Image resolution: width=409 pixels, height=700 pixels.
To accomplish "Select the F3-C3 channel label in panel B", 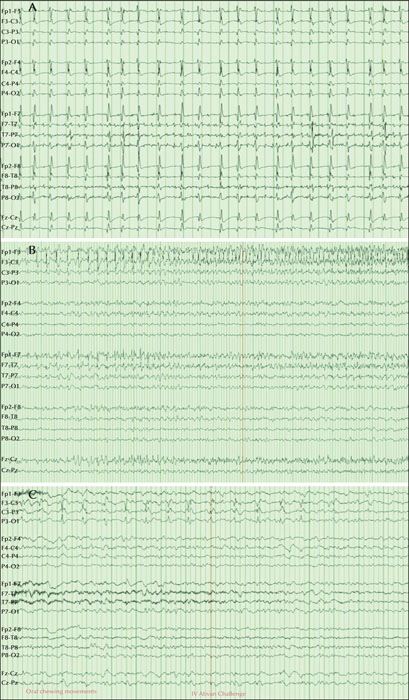I will [x=11, y=262].
